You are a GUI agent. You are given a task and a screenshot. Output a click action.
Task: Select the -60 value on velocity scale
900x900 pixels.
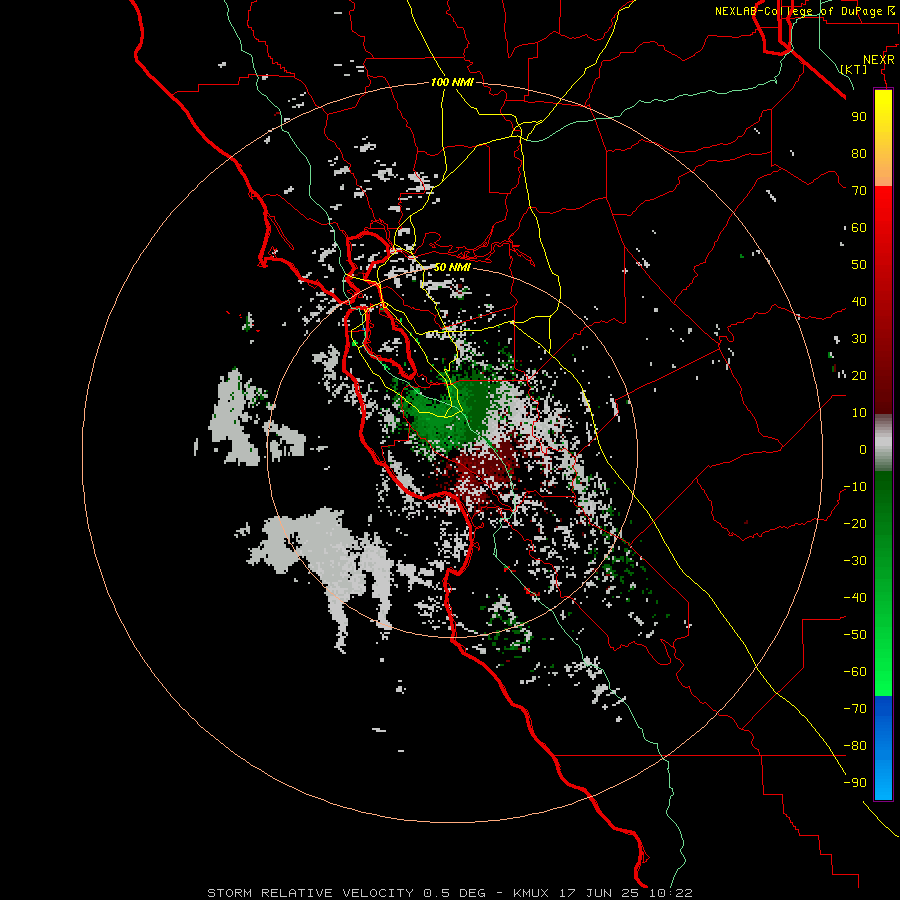point(855,672)
